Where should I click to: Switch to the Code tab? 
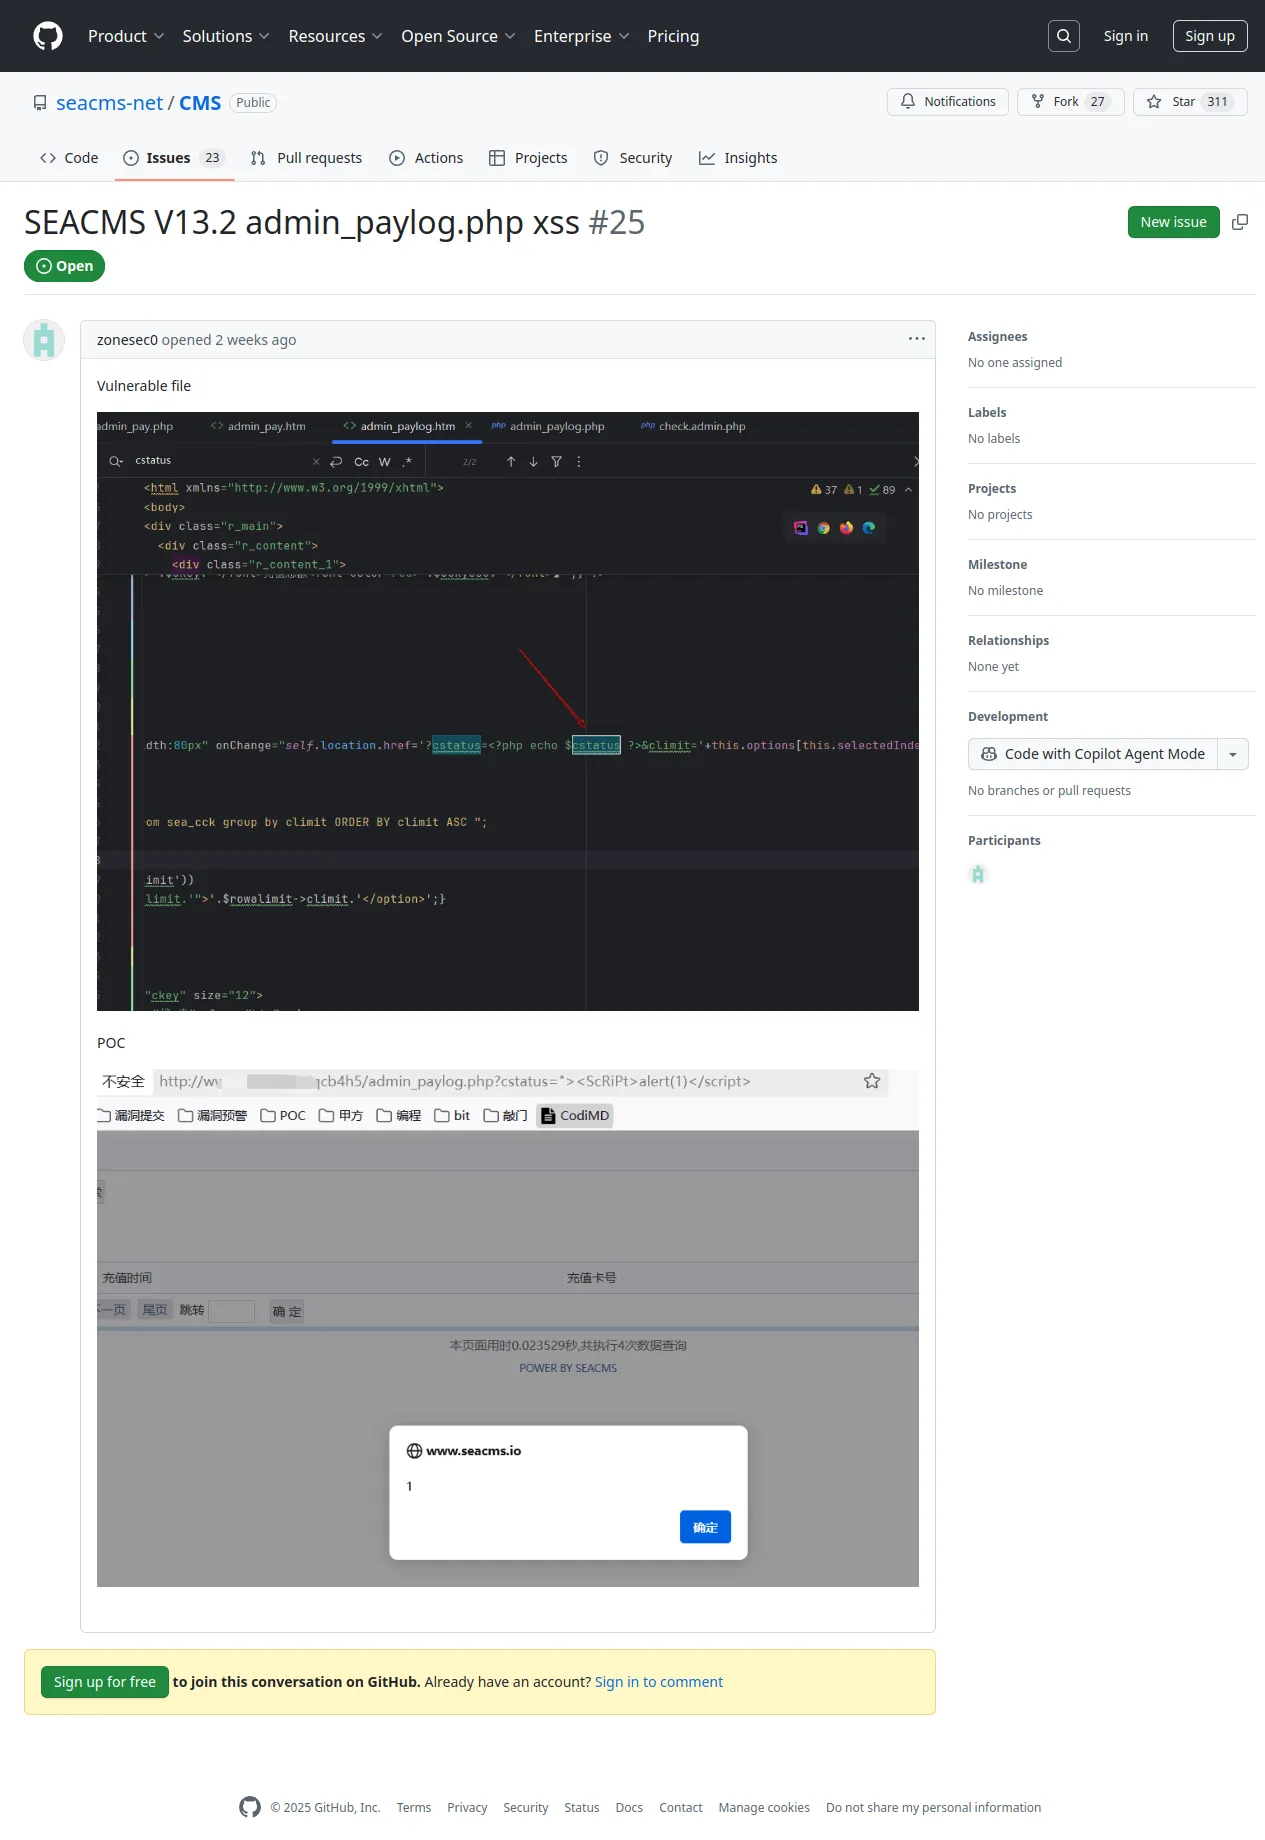69,158
